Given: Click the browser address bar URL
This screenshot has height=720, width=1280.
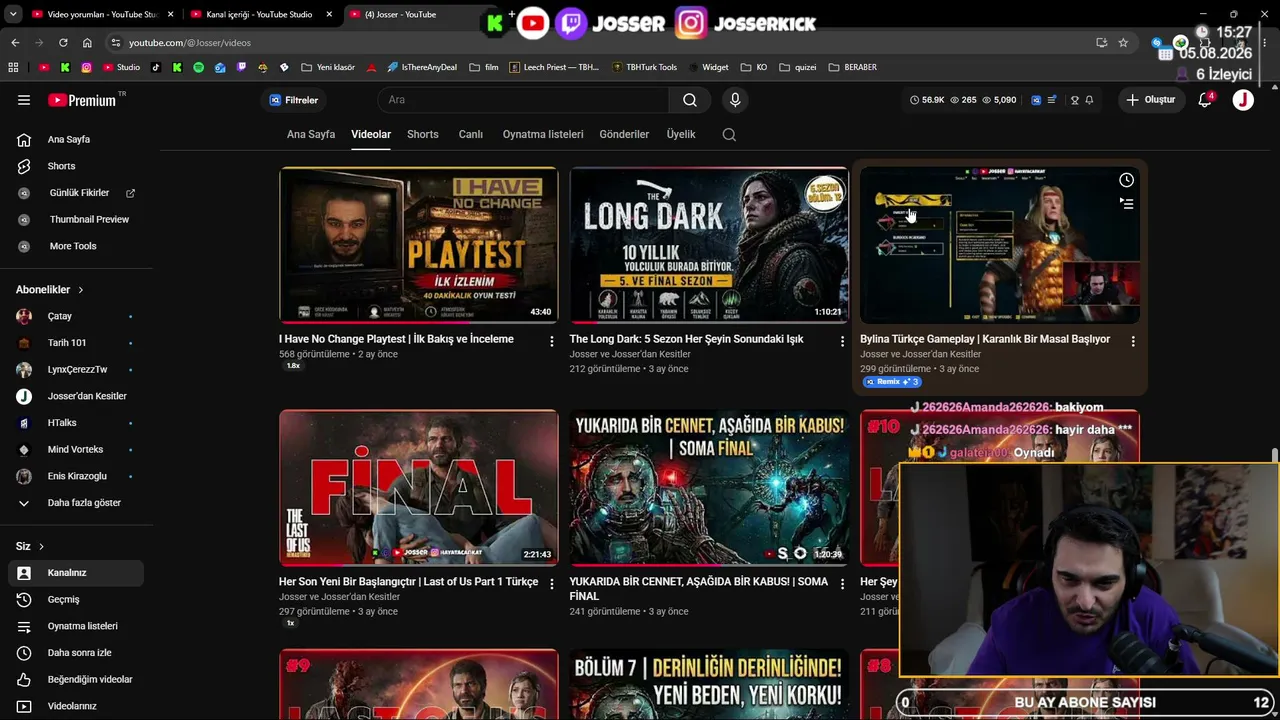Looking at the screenshot, I should coord(190,43).
